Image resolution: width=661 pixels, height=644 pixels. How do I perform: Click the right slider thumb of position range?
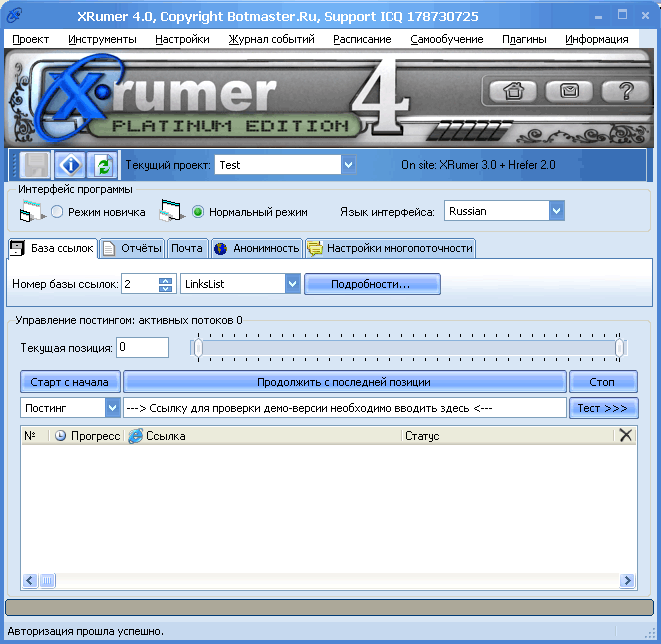[x=619, y=348]
